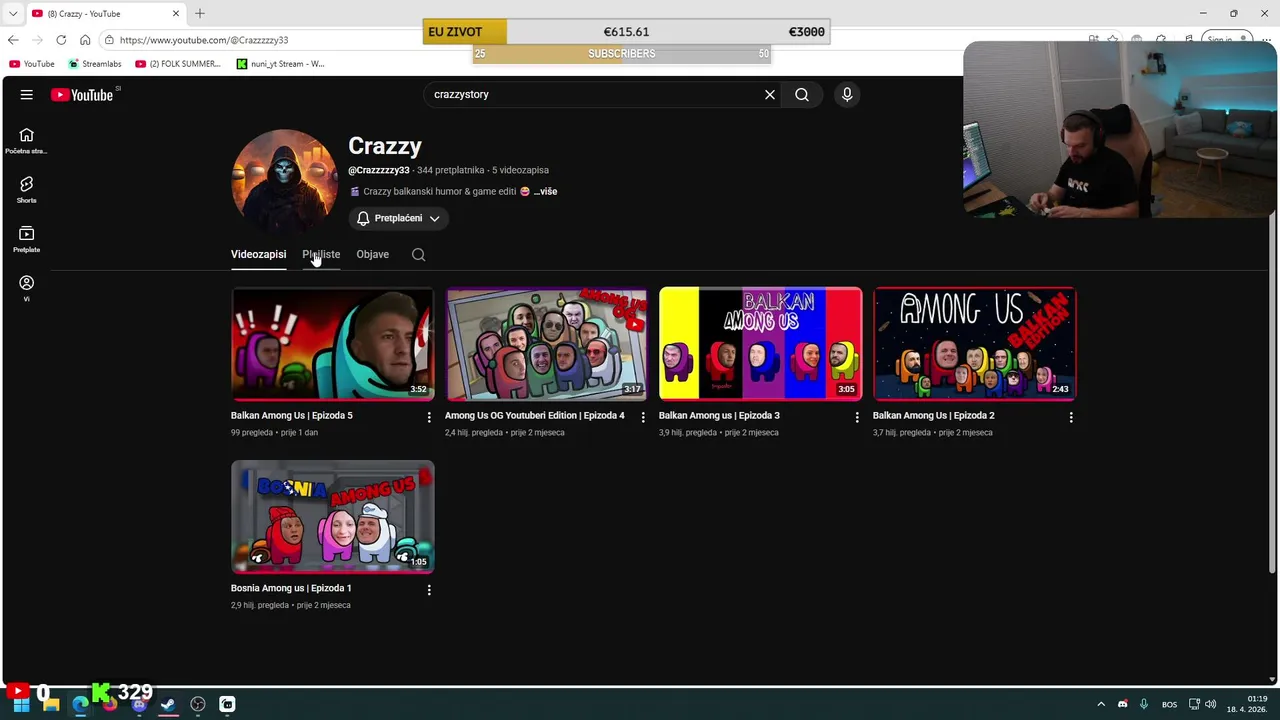Screen dimensions: 1280x720
Task: Open the nuni_yt Stream bookmark
Action: tap(281, 64)
